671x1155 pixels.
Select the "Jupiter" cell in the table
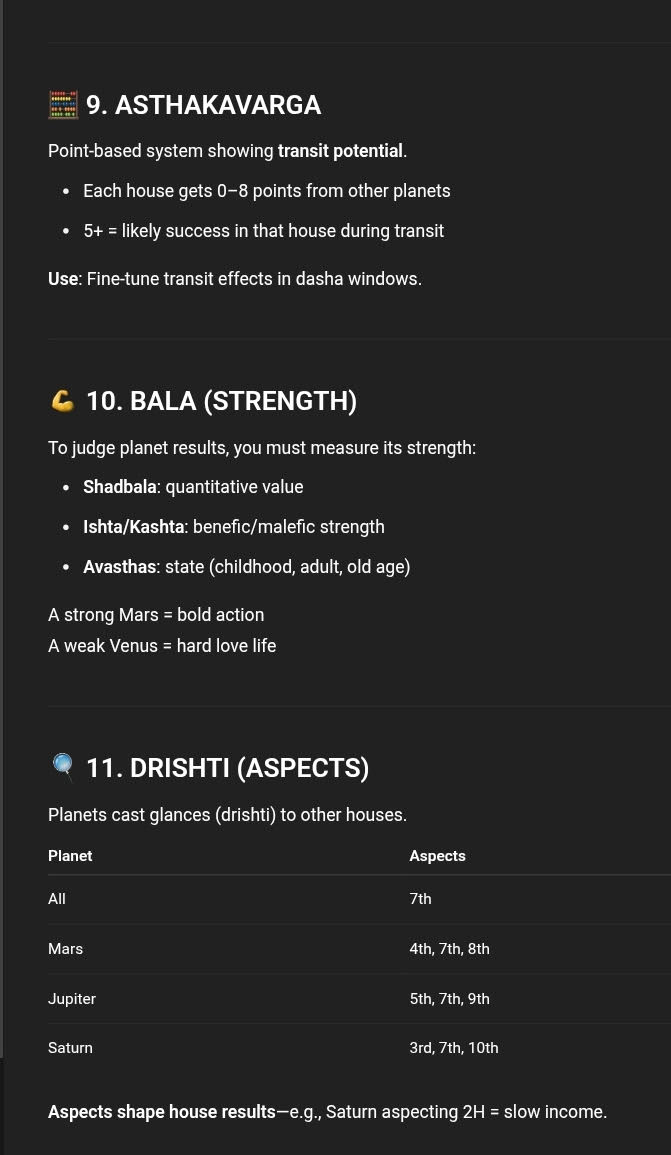tap(72, 999)
